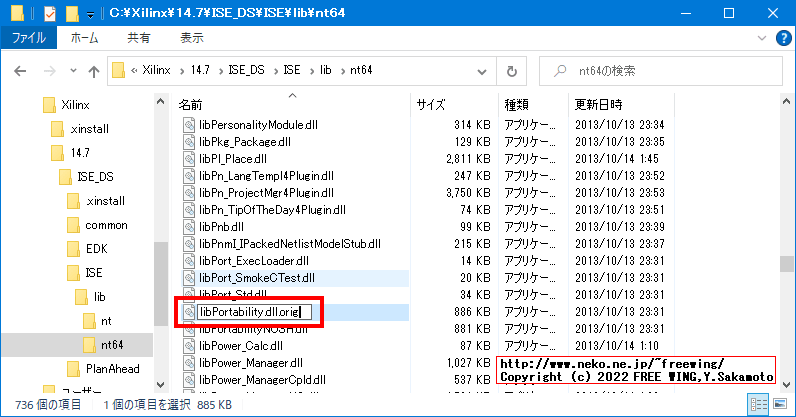This screenshot has height=417, width=796.
Task: Navigate to Xilinx in the breadcrumb
Action: (156, 70)
